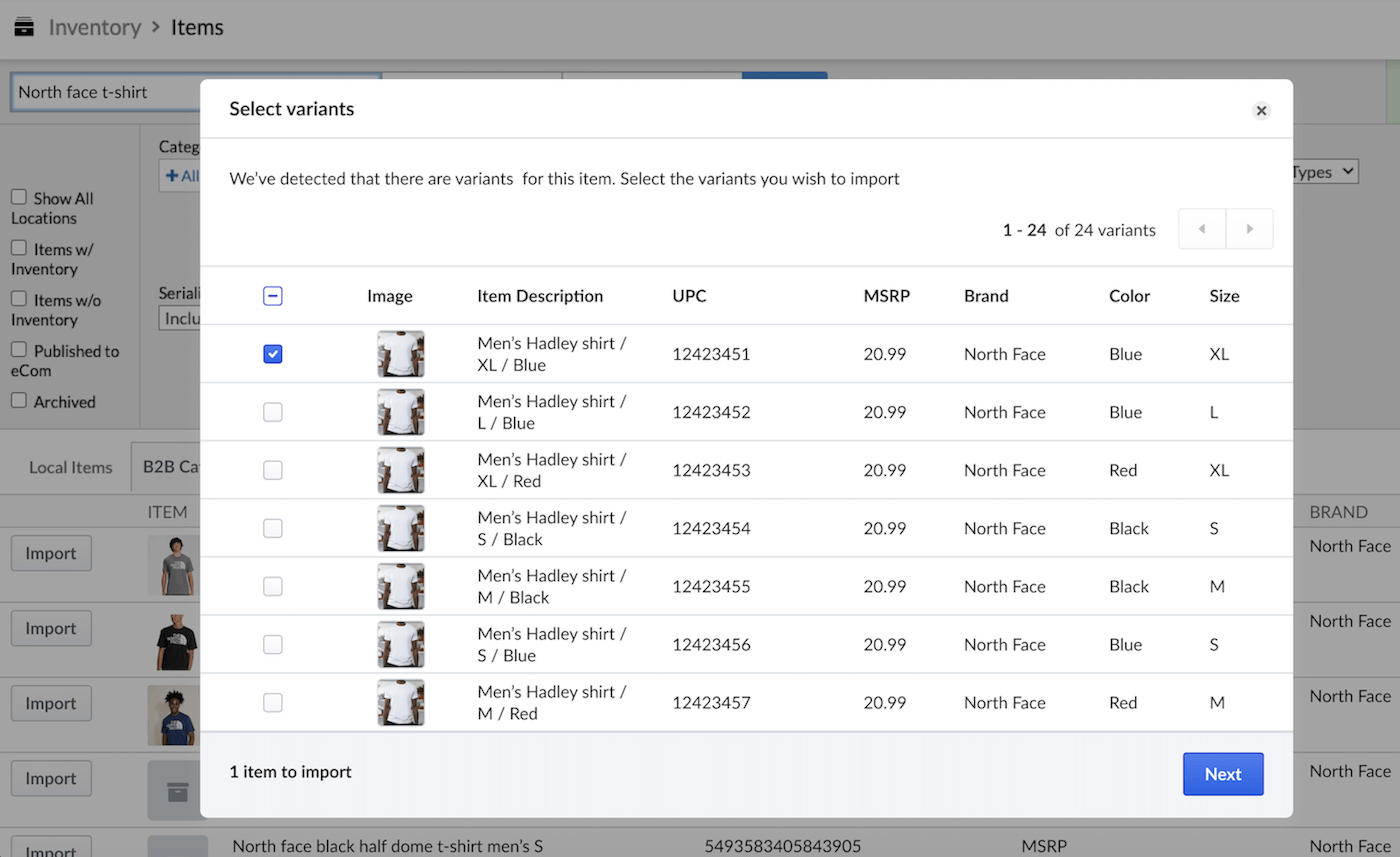Check the L / Blue variant checkbox

tap(273, 412)
